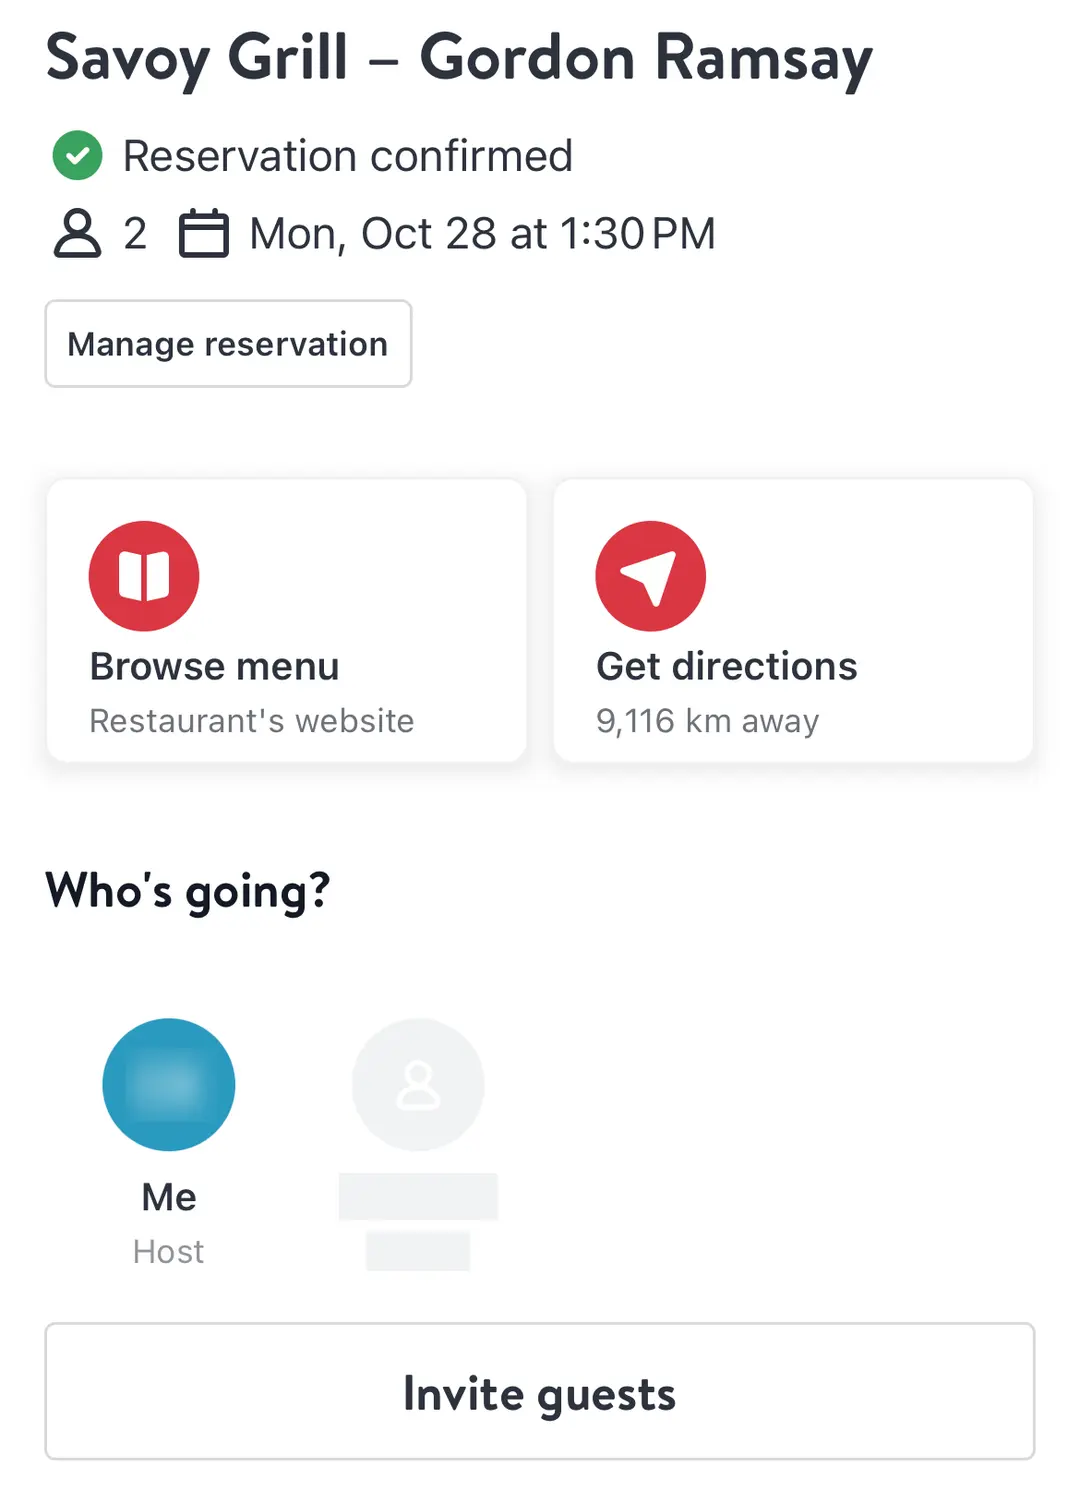Click the Mon, Oct 28 at 1:30 PM date
Viewport: 1080px width, 1505px height.
tap(482, 234)
